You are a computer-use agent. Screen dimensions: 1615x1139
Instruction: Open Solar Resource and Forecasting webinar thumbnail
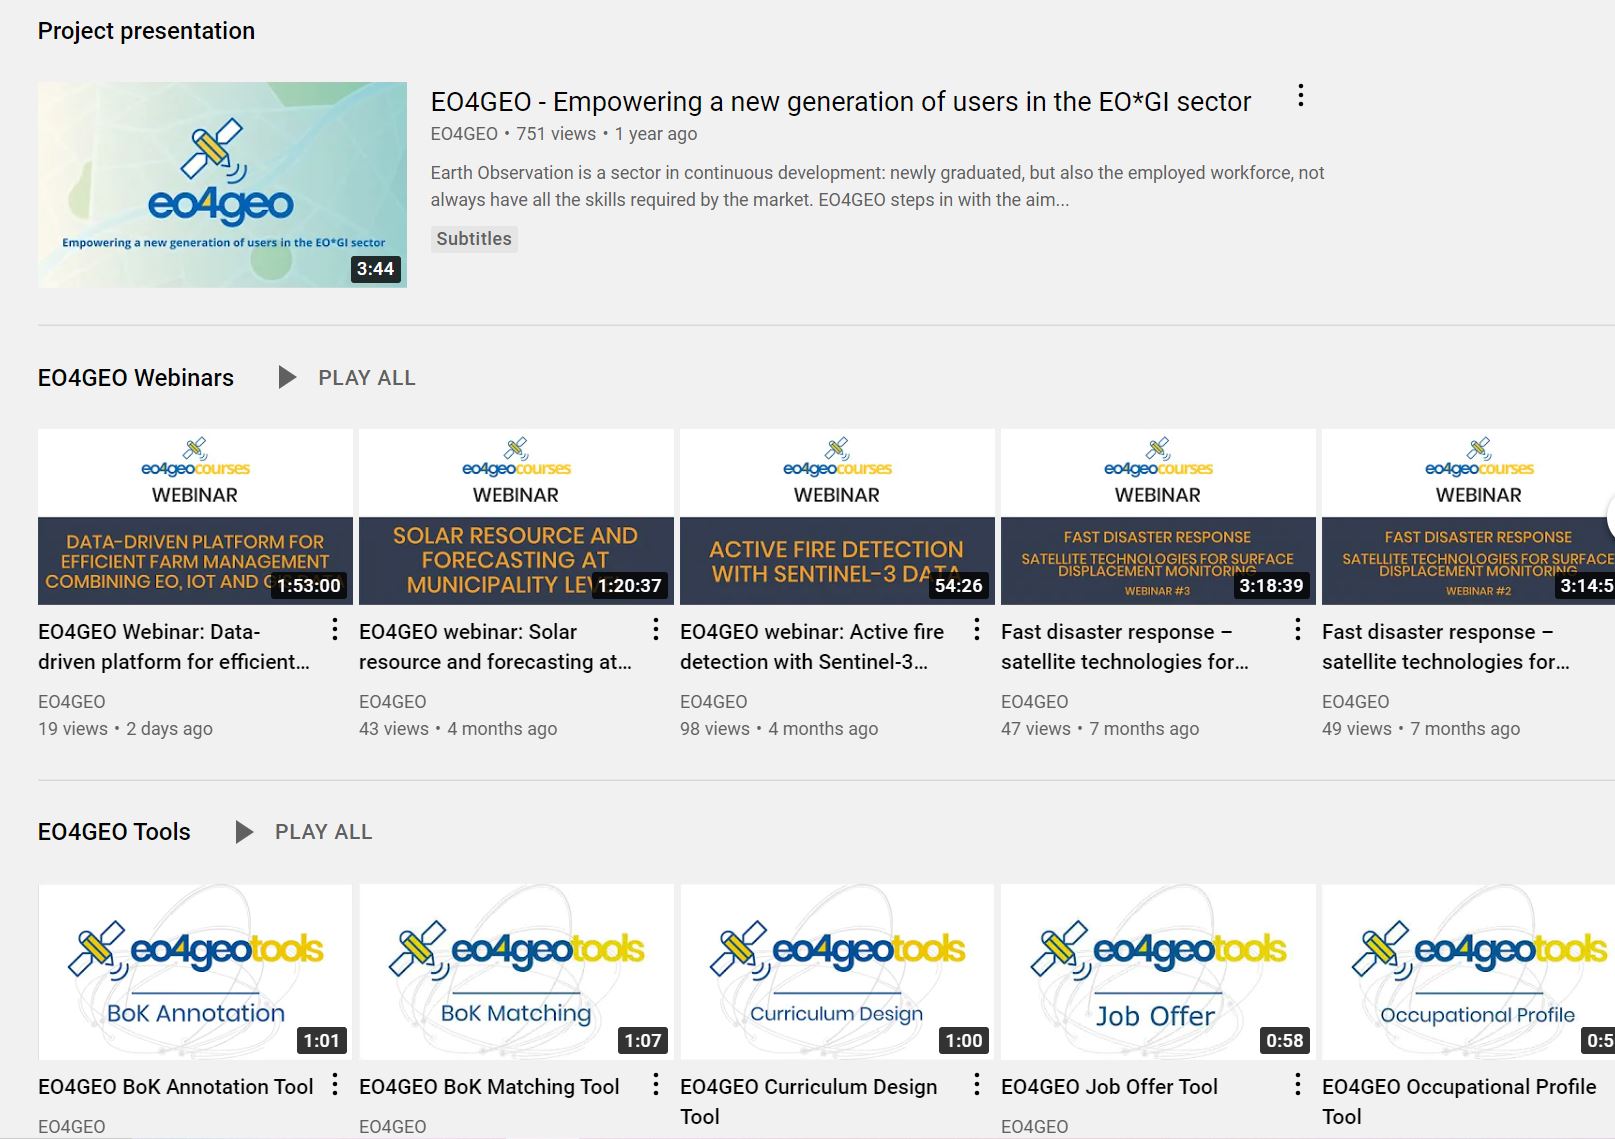516,517
